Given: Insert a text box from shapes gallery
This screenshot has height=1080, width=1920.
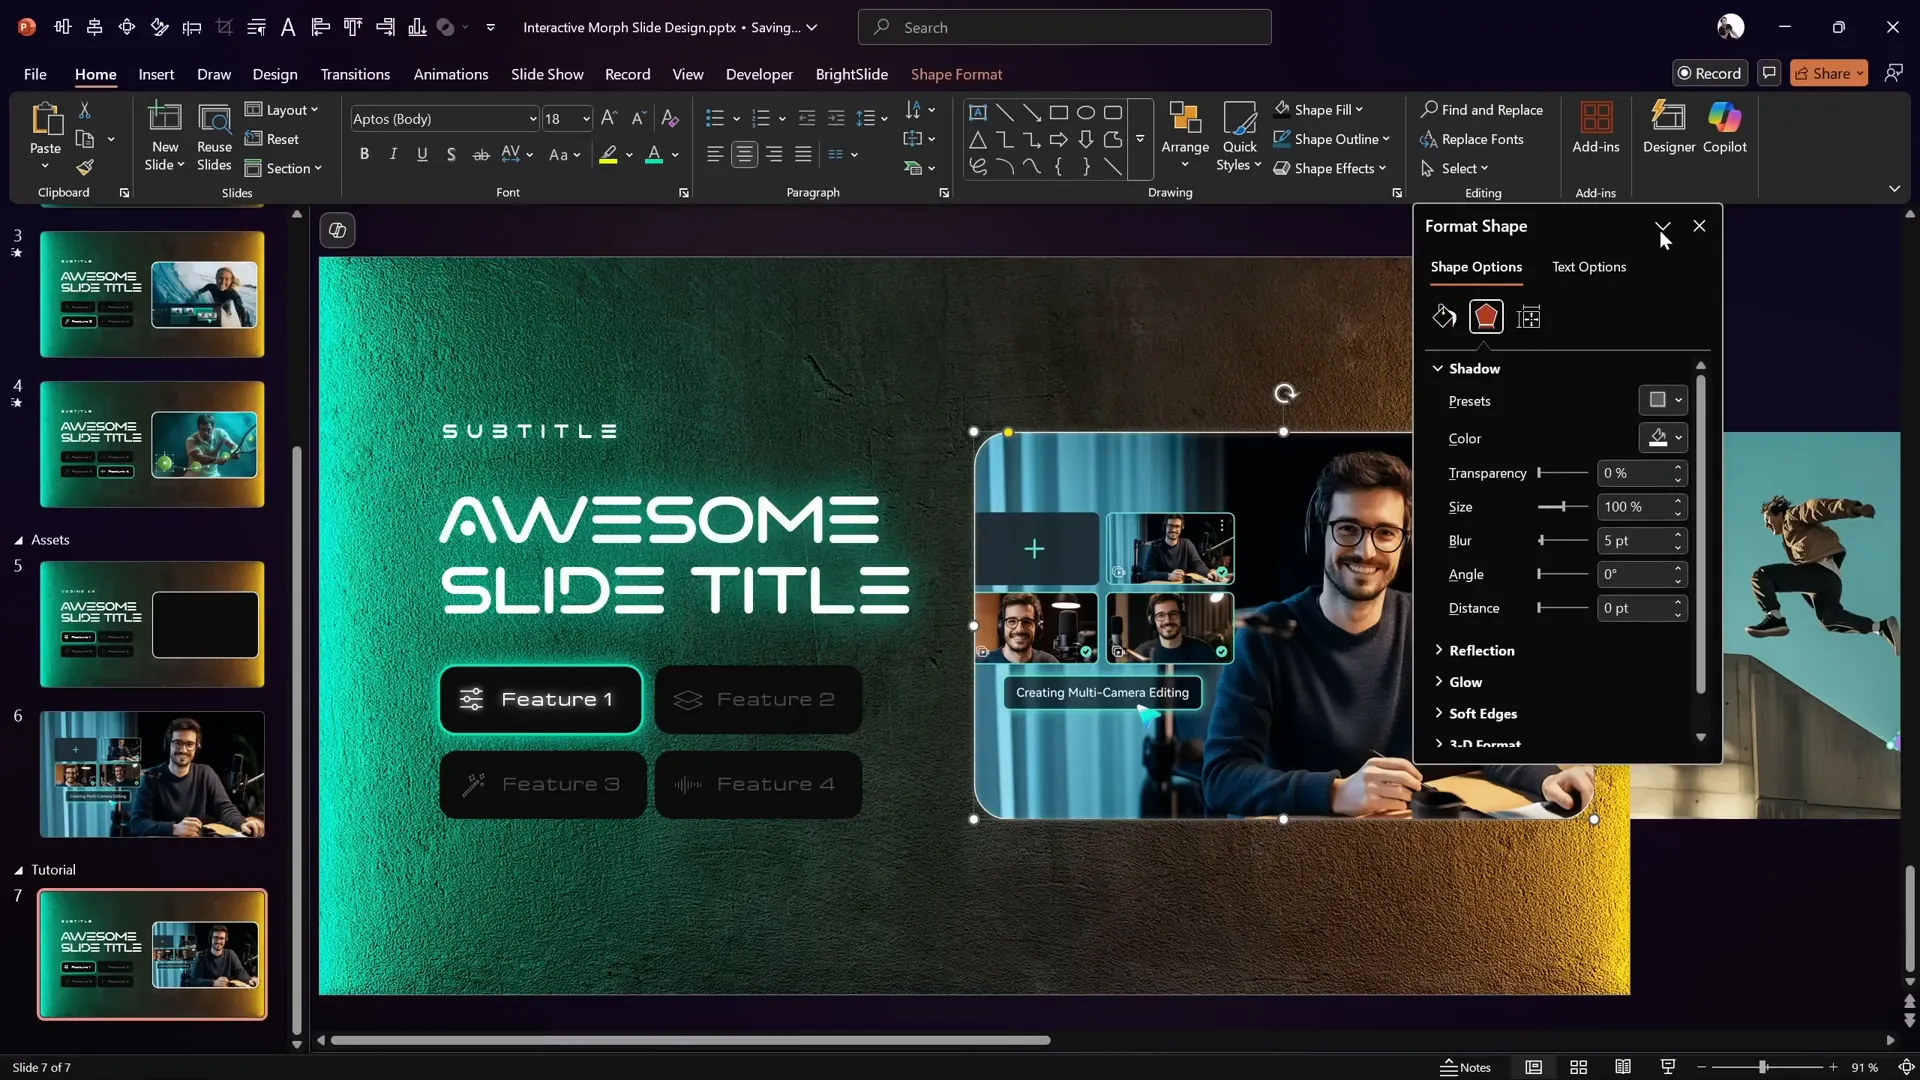Looking at the screenshot, I should point(978,112).
